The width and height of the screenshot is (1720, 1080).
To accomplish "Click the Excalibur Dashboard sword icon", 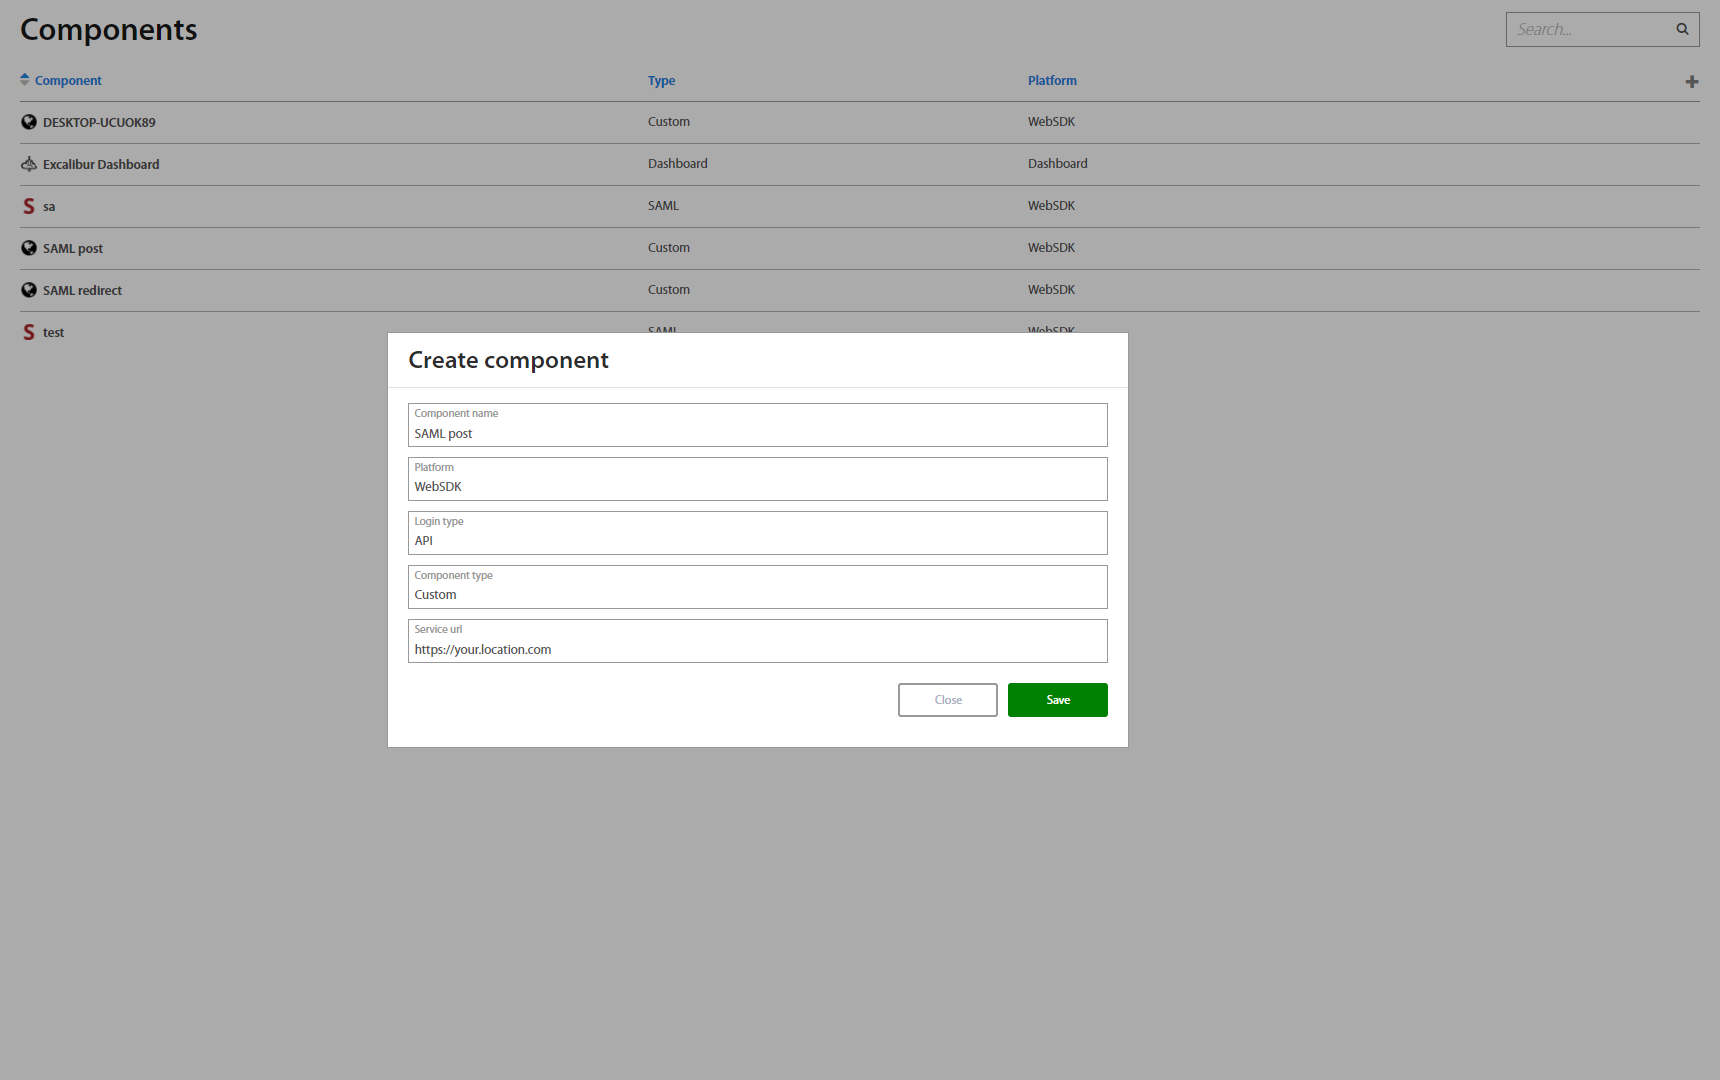I will pyautogui.click(x=29, y=164).
